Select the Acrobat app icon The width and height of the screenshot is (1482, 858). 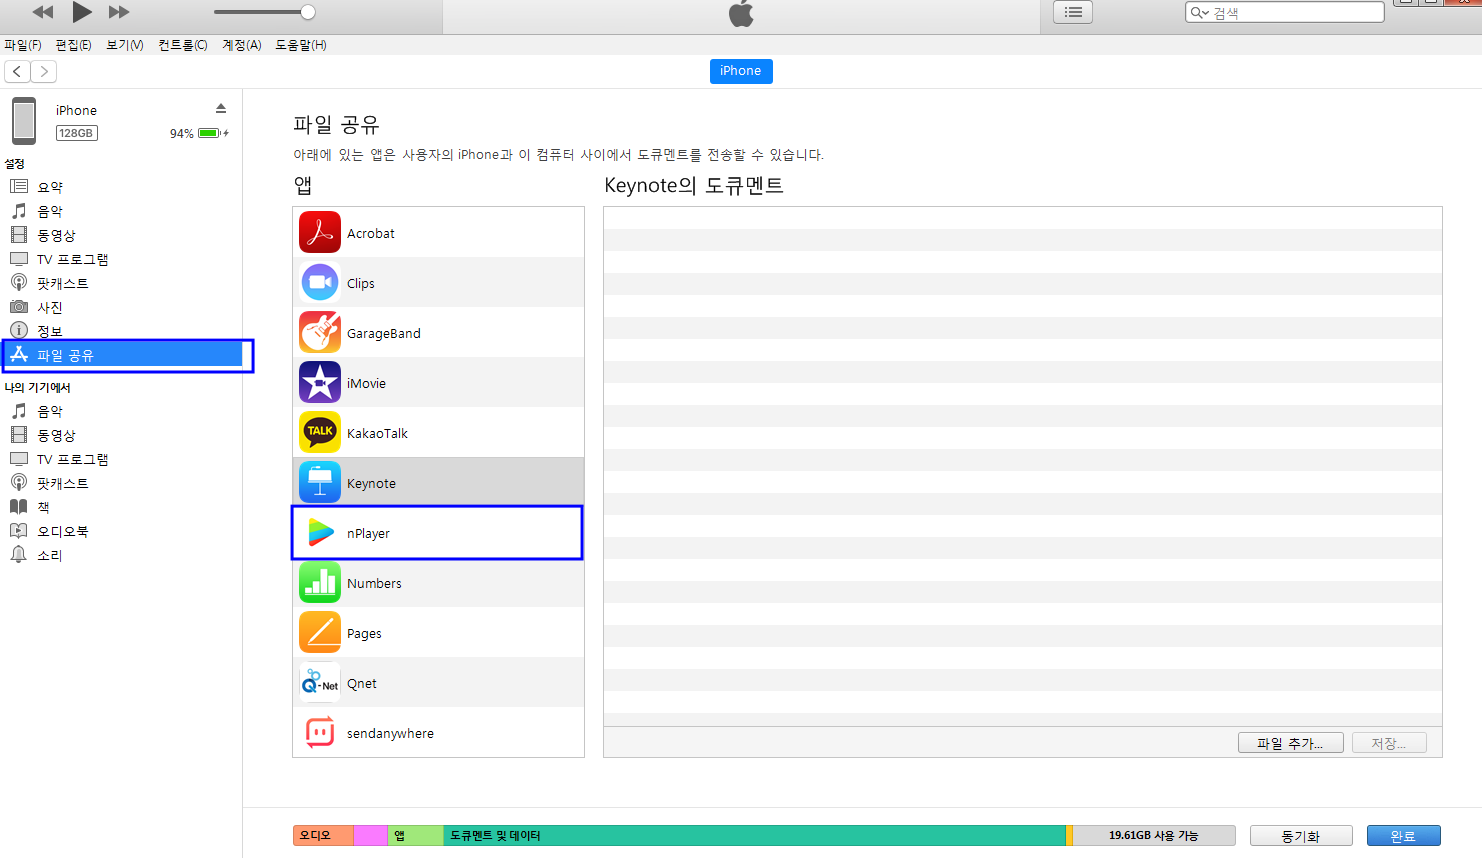tap(320, 233)
